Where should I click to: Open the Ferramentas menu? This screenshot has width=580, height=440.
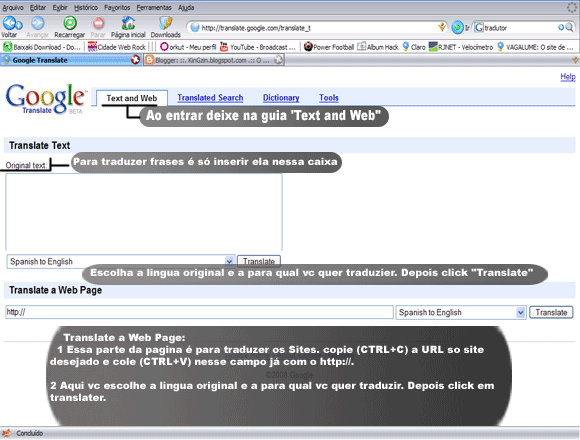coord(154,7)
